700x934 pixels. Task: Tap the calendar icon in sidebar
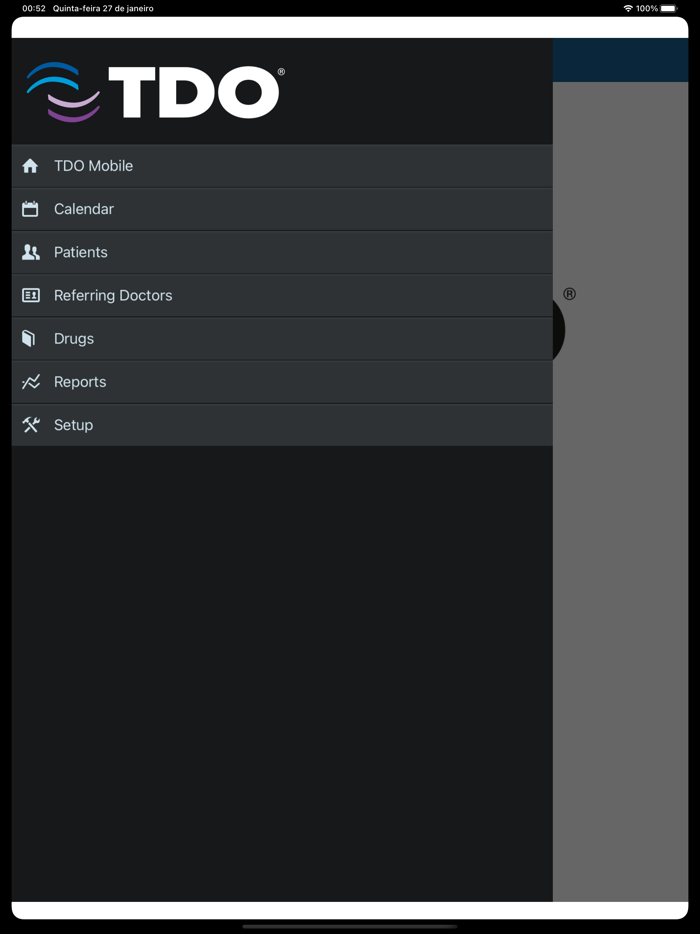point(30,209)
